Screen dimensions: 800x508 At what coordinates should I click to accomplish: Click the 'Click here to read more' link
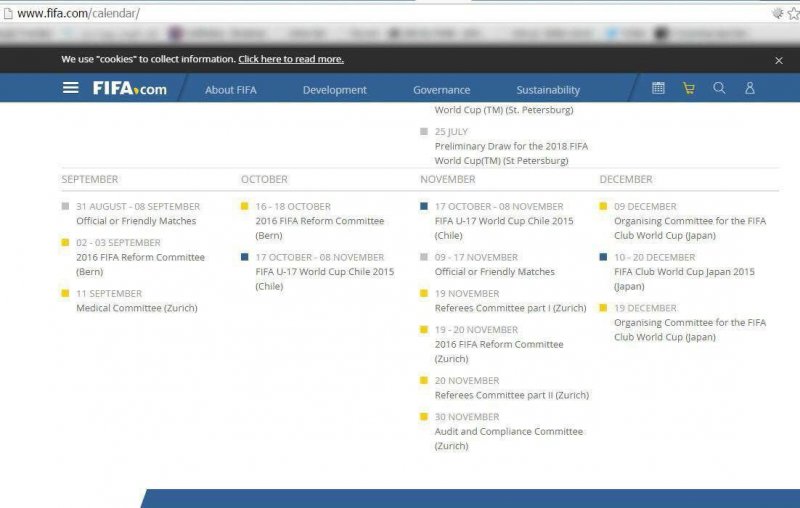pyautogui.click(x=290, y=59)
